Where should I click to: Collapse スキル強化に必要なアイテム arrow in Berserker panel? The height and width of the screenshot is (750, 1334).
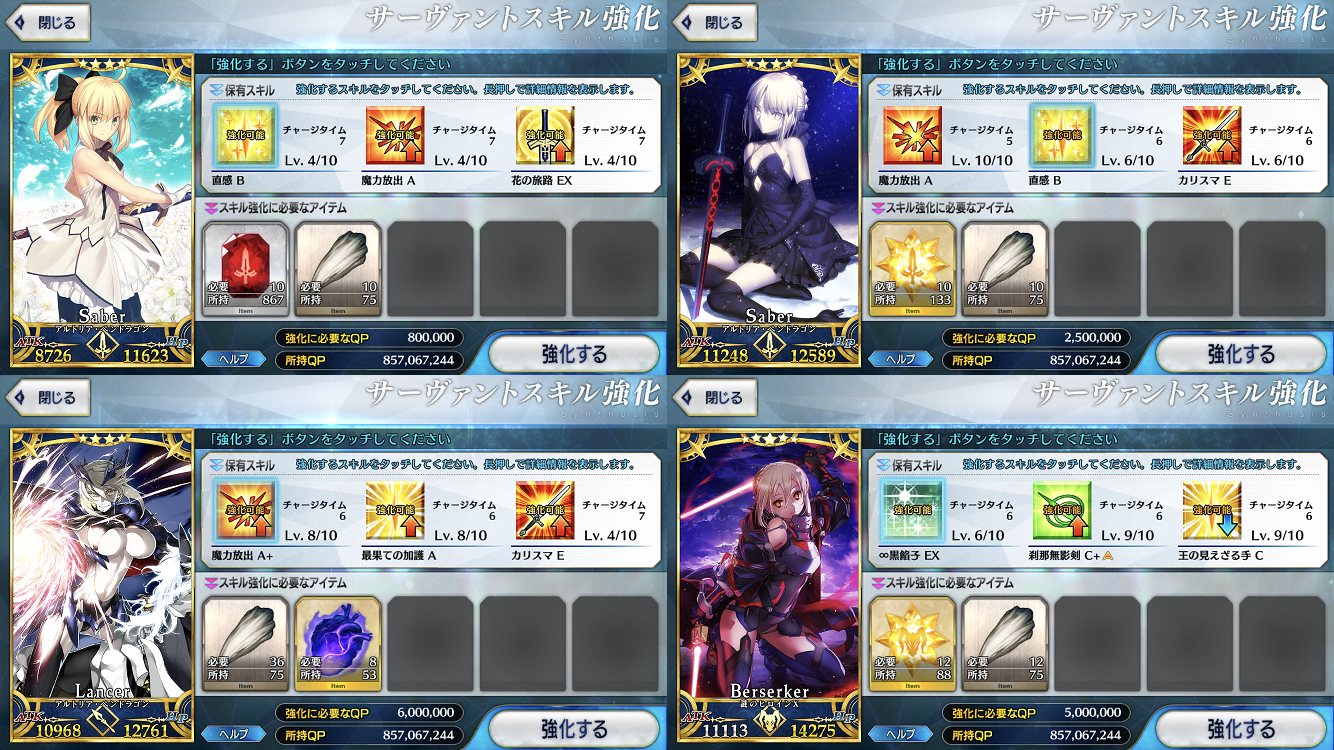click(878, 583)
